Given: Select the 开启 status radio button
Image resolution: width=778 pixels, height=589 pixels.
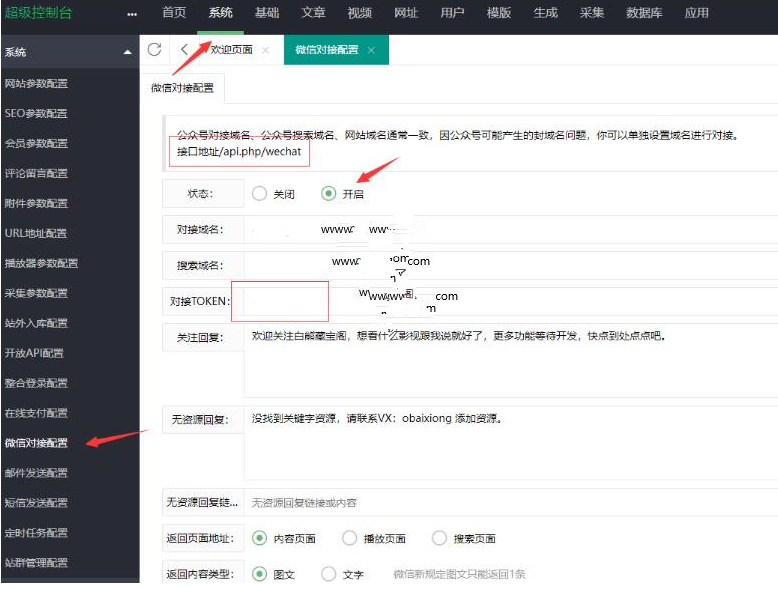Looking at the screenshot, I should pyautogui.click(x=328, y=193).
